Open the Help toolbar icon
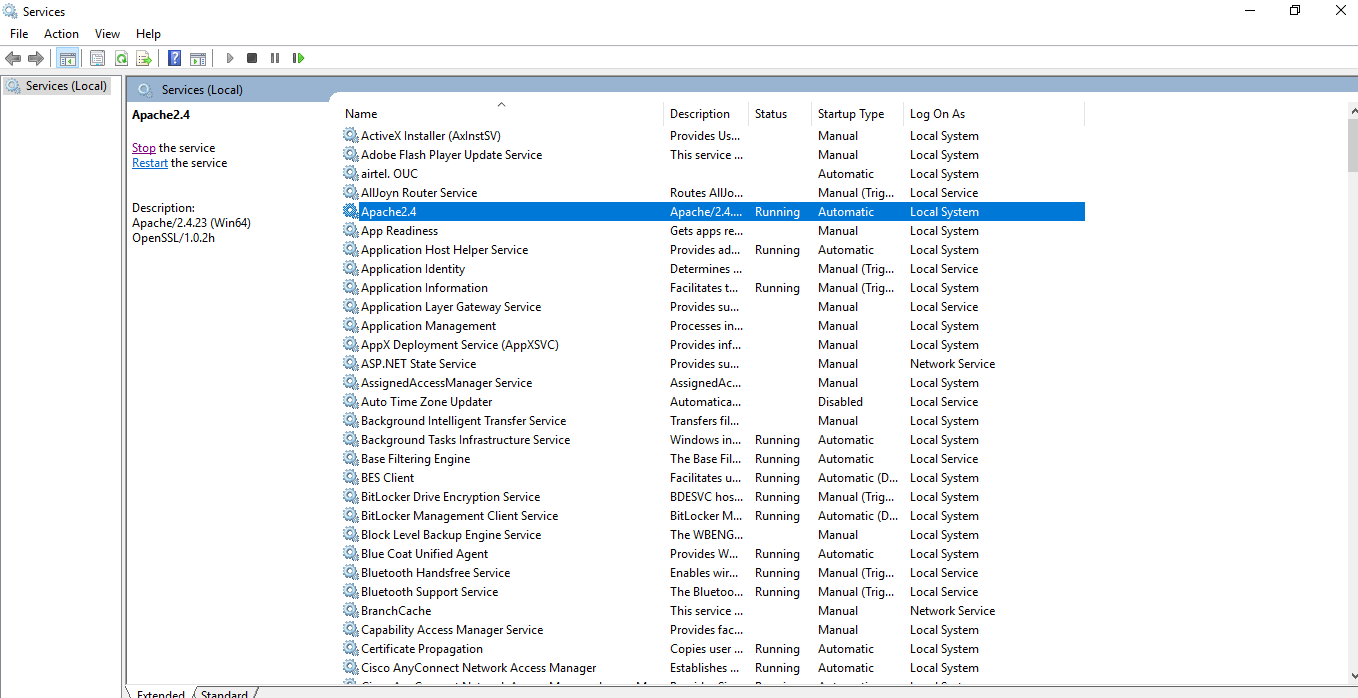This screenshot has width=1358, height=698. pos(174,58)
